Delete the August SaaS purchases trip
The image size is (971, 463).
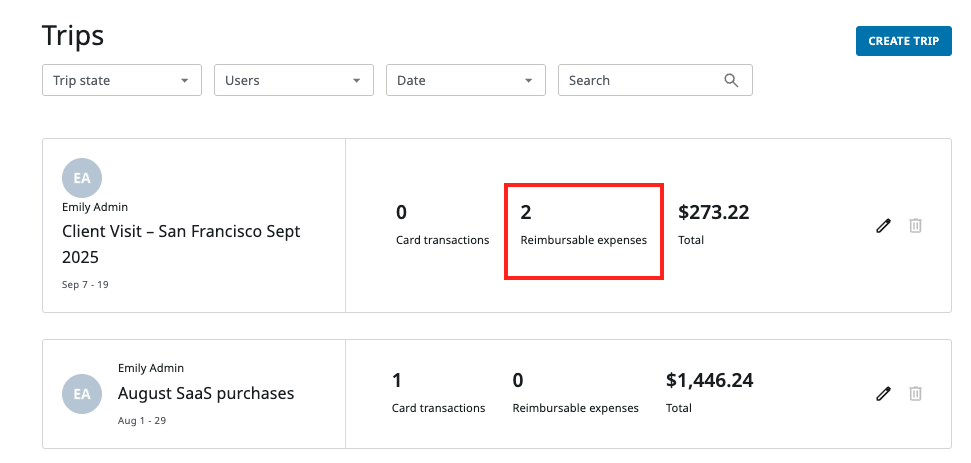[915, 394]
